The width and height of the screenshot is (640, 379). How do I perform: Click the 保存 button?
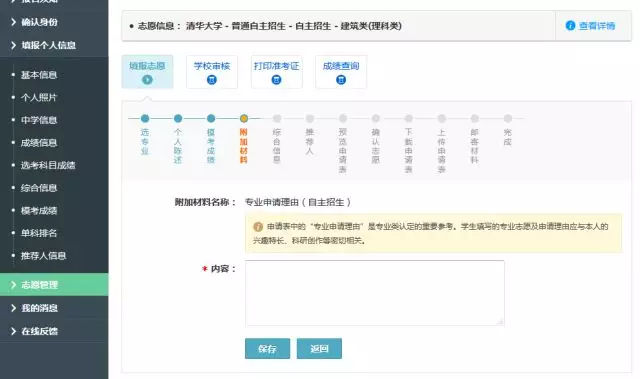267,348
